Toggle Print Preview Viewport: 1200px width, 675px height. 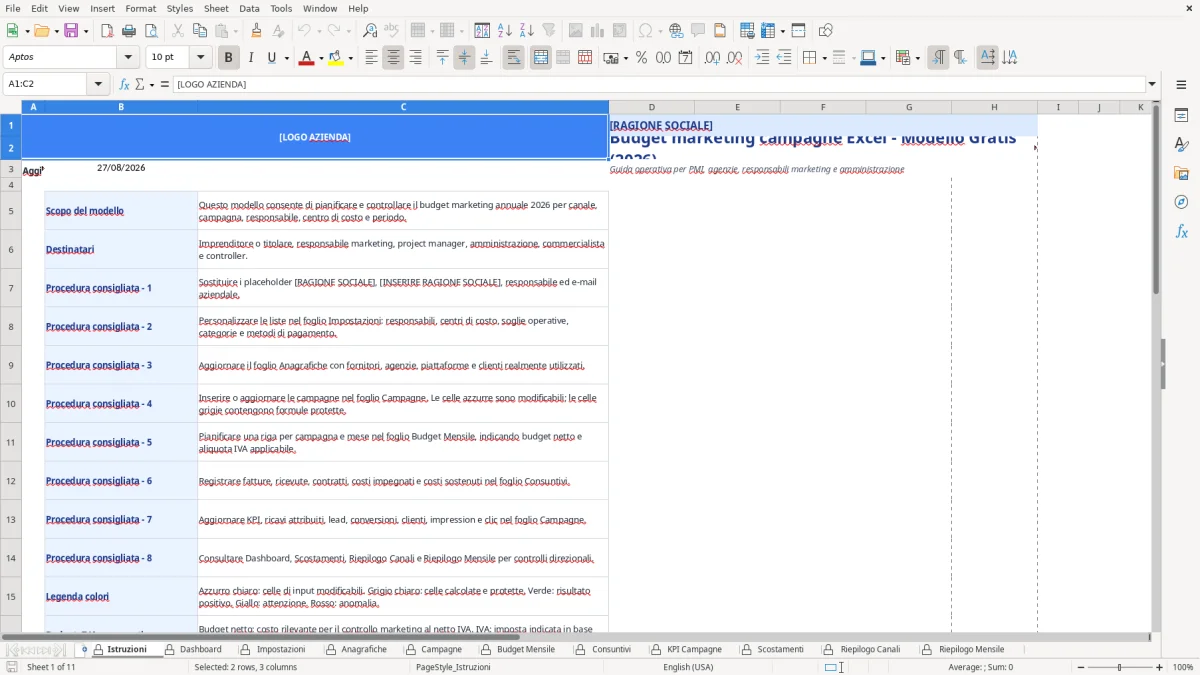point(151,31)
